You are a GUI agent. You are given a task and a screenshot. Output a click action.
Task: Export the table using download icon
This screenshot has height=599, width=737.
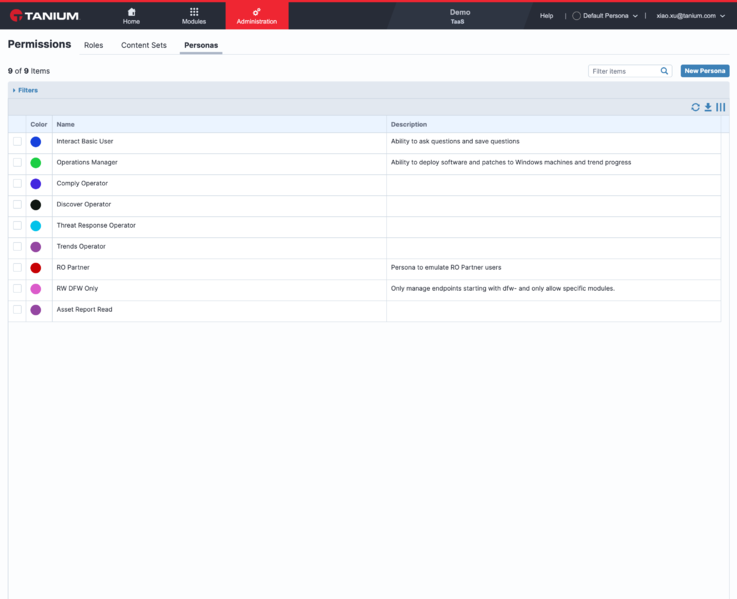[708, 107]
